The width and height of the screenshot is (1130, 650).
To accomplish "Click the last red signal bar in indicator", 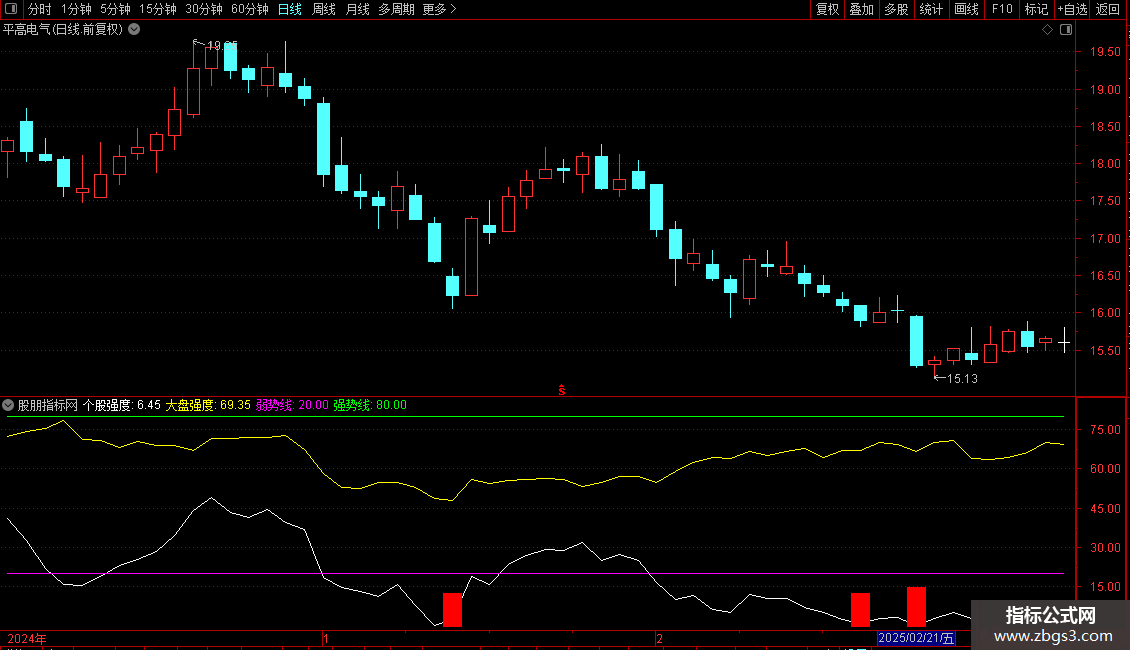I will 916,607.
